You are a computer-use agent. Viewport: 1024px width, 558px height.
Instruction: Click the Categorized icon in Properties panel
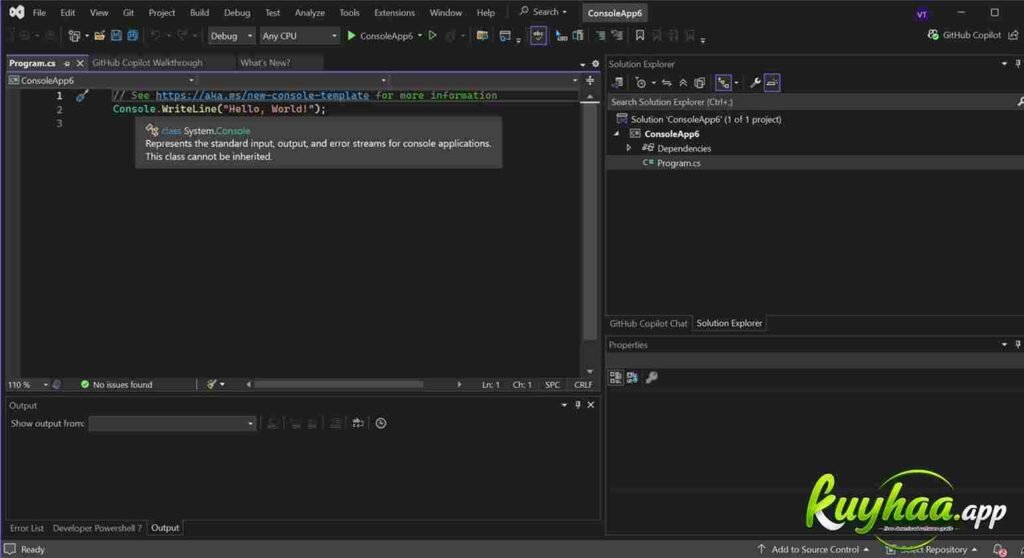(616, 378)
